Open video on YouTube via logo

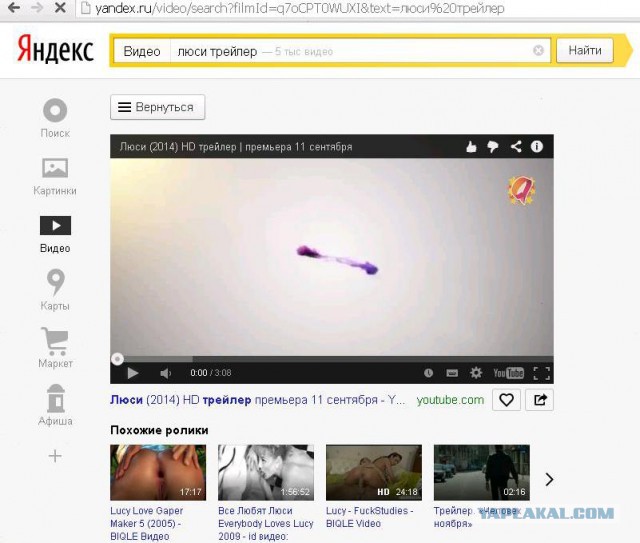coord(508,373)
